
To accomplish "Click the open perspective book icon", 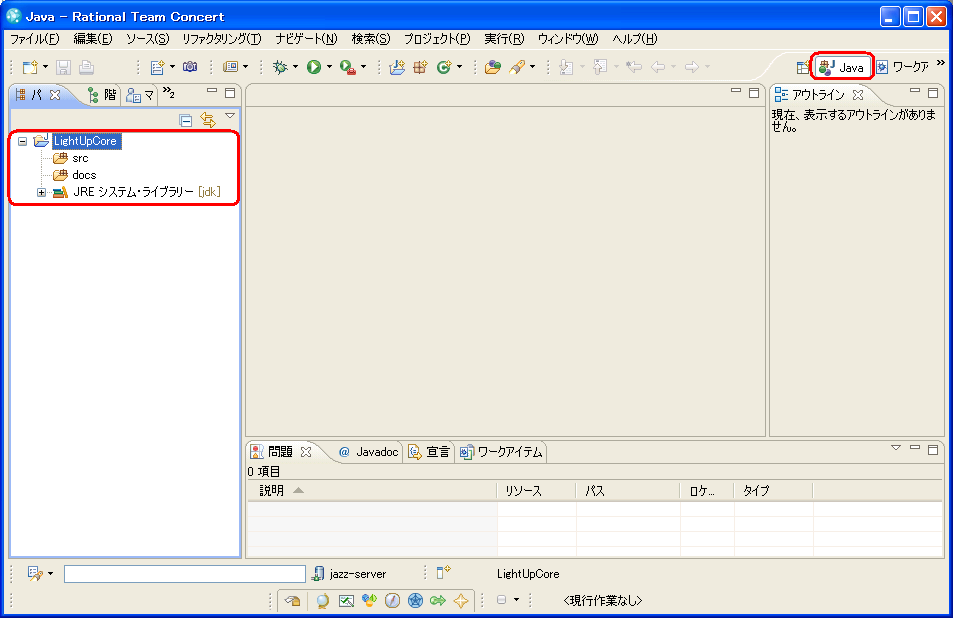I will pyautogui.click(x=230, y=67).
